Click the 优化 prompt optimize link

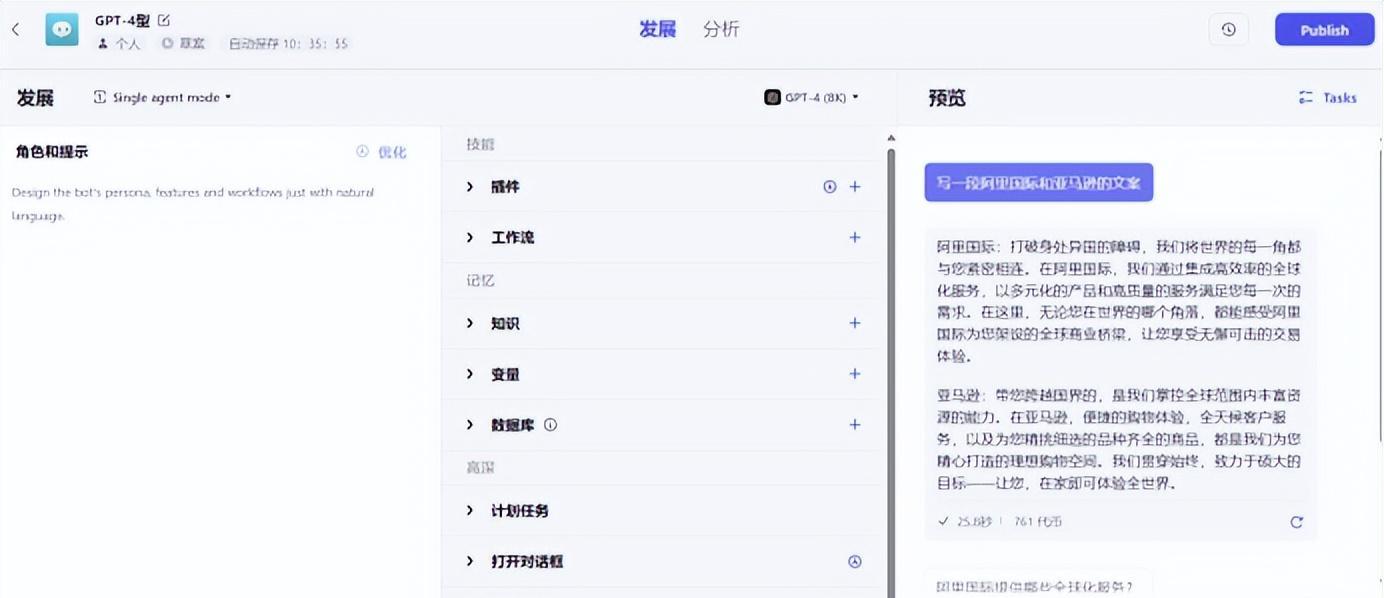pos(382,152)
